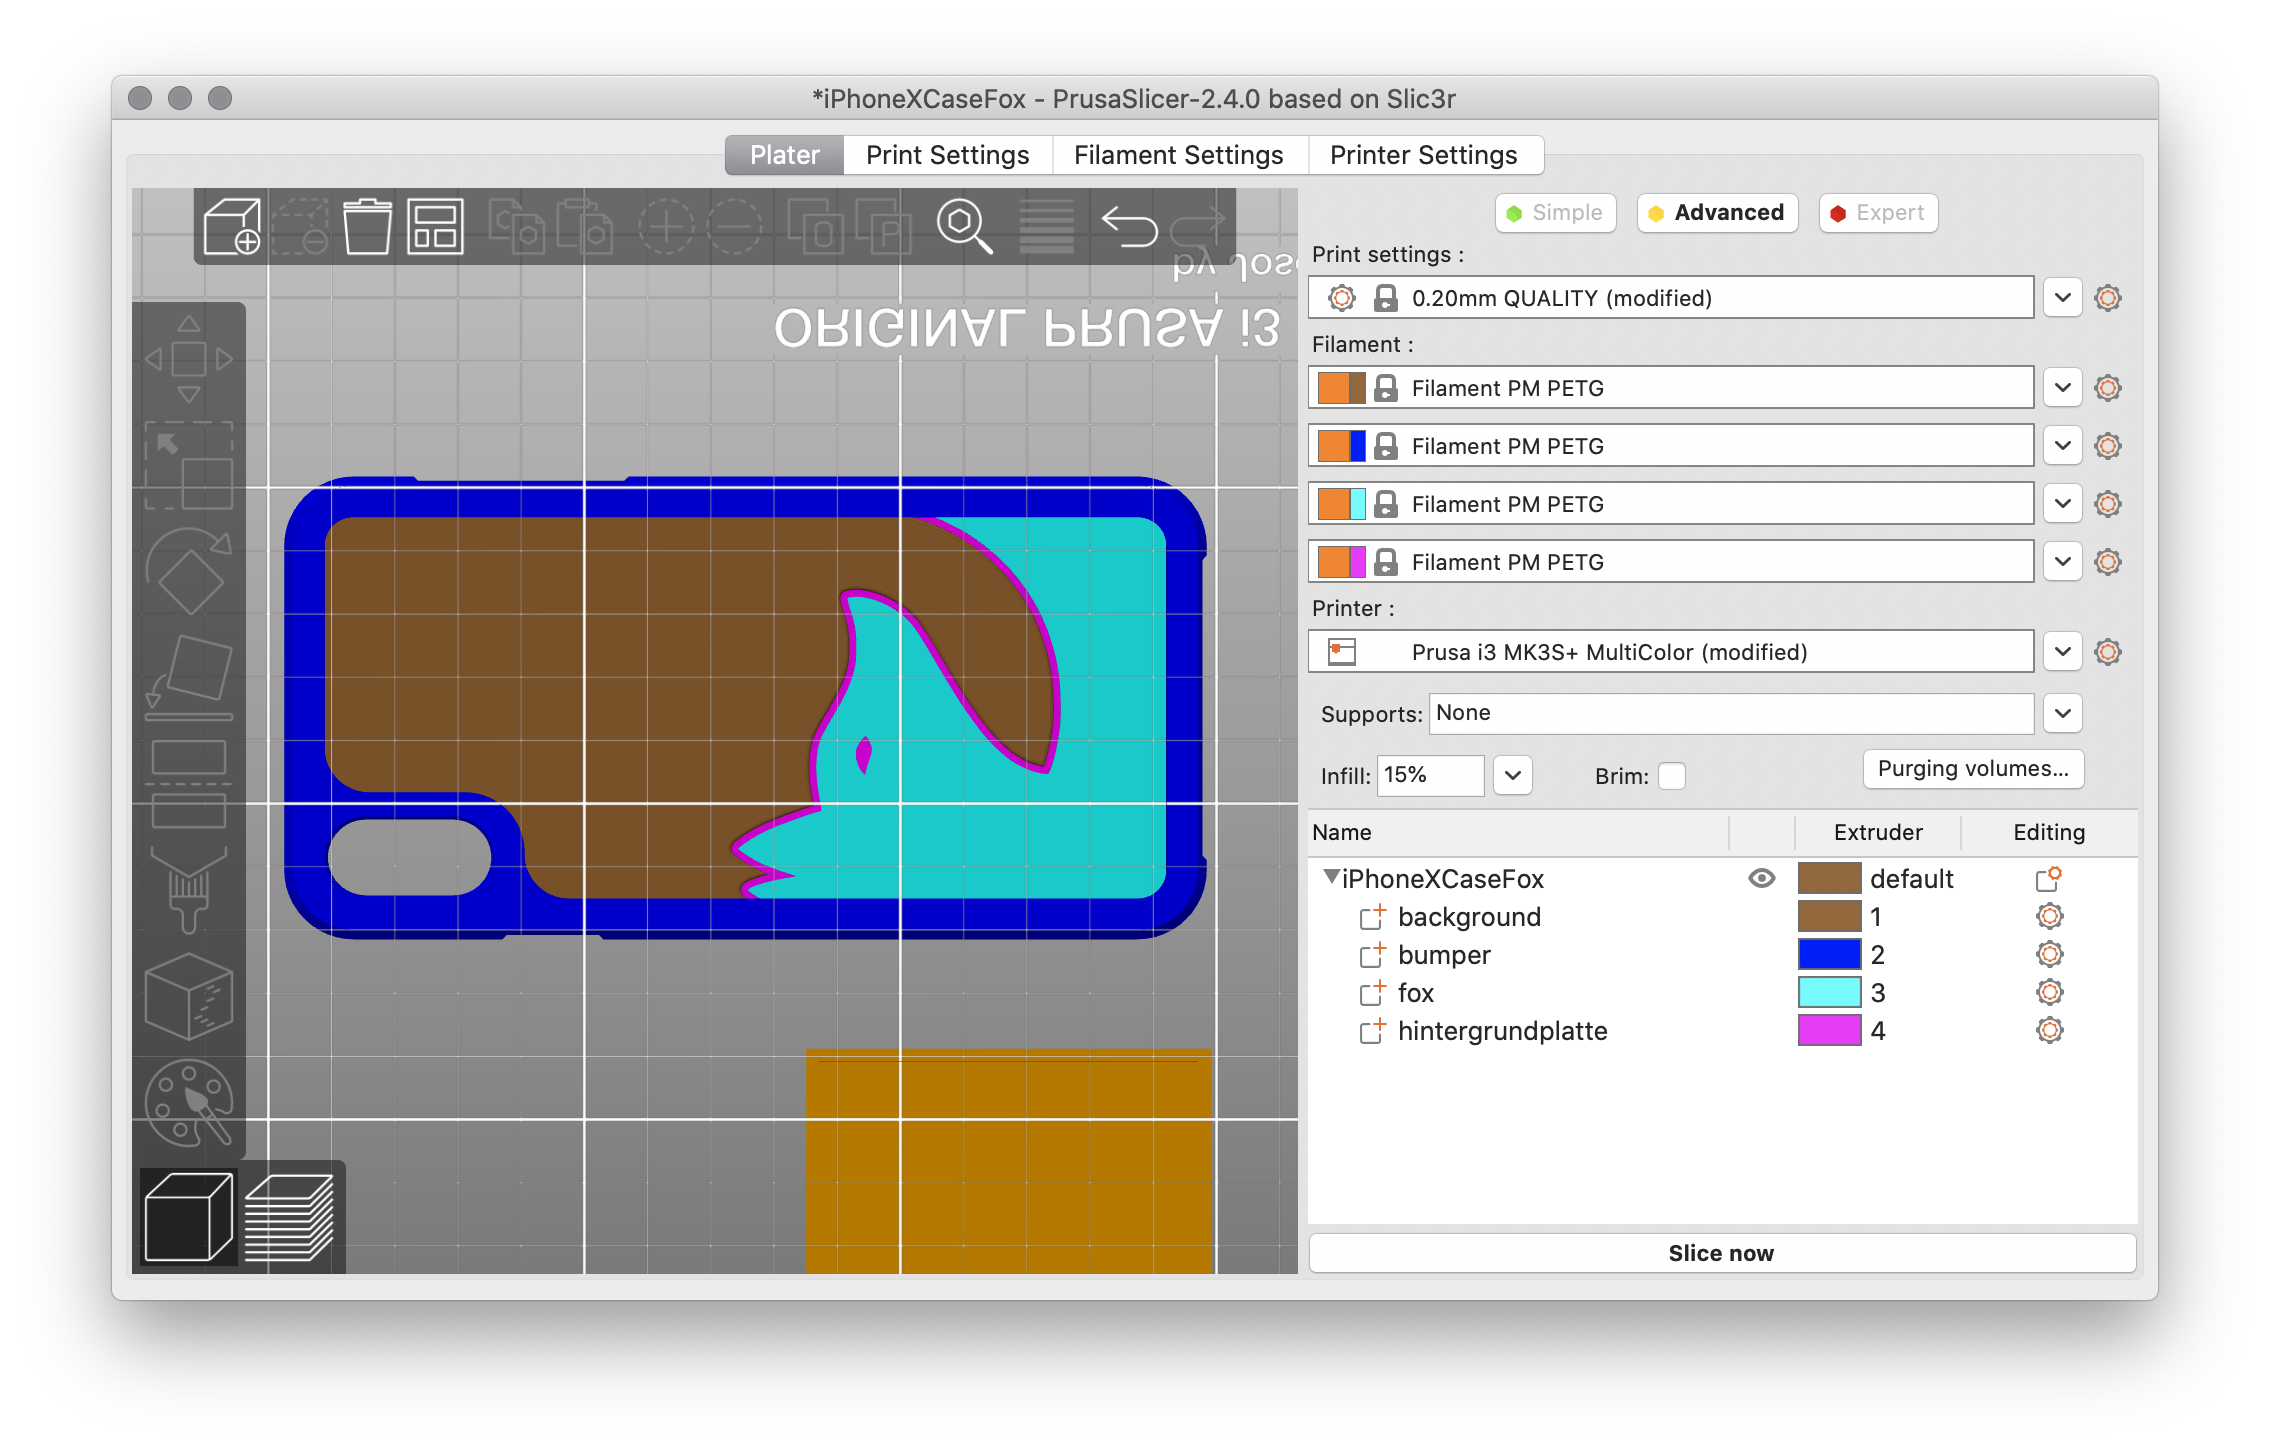This screenshot has height=1448, width=2270.
Task: Select Advanced mode
Action: click(x=1717, y=213)
